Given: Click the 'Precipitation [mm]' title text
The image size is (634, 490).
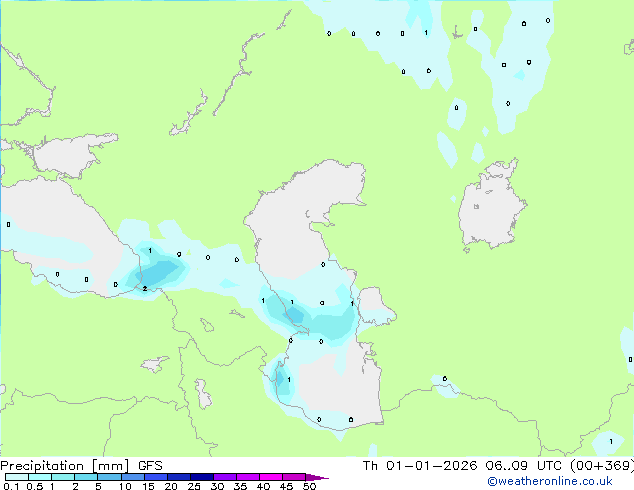Looking at the screenshot, I should tap(65, 466).
